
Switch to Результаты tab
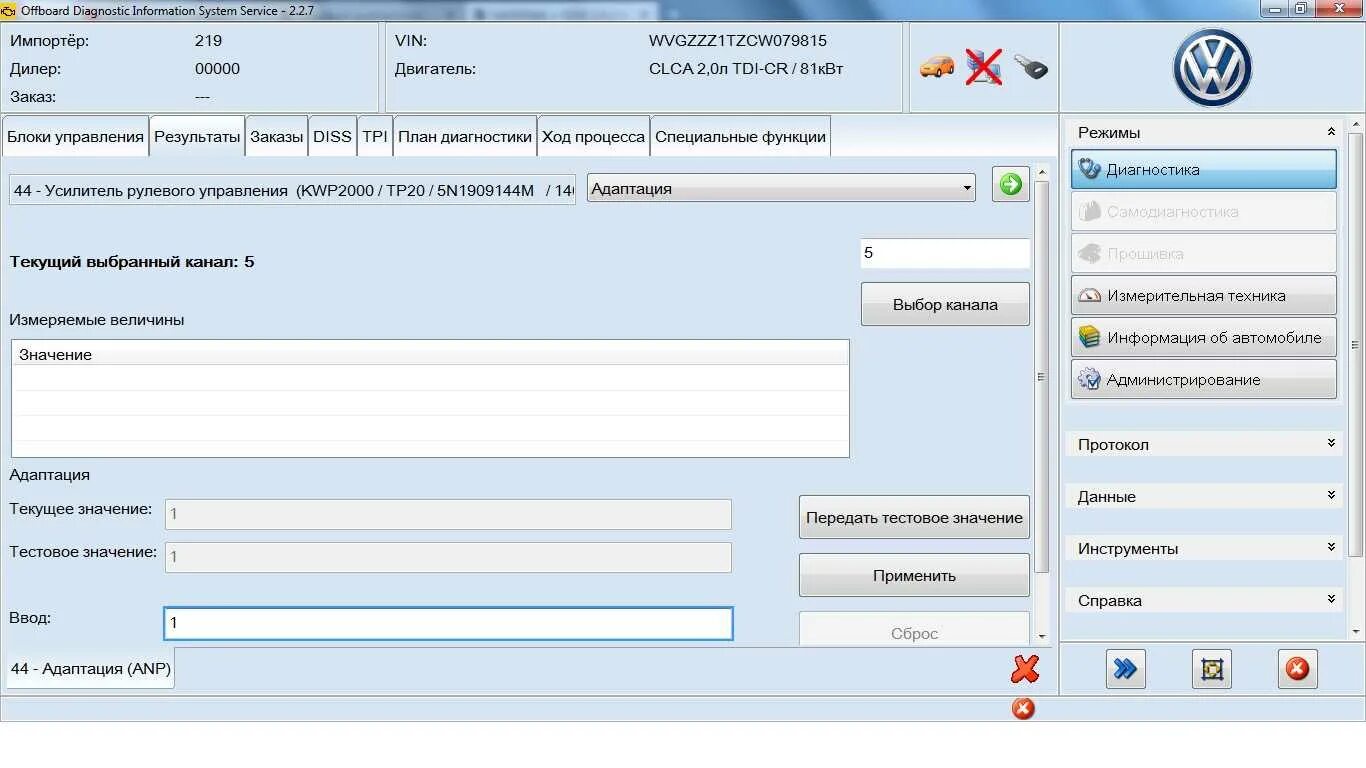pos(197,137)
